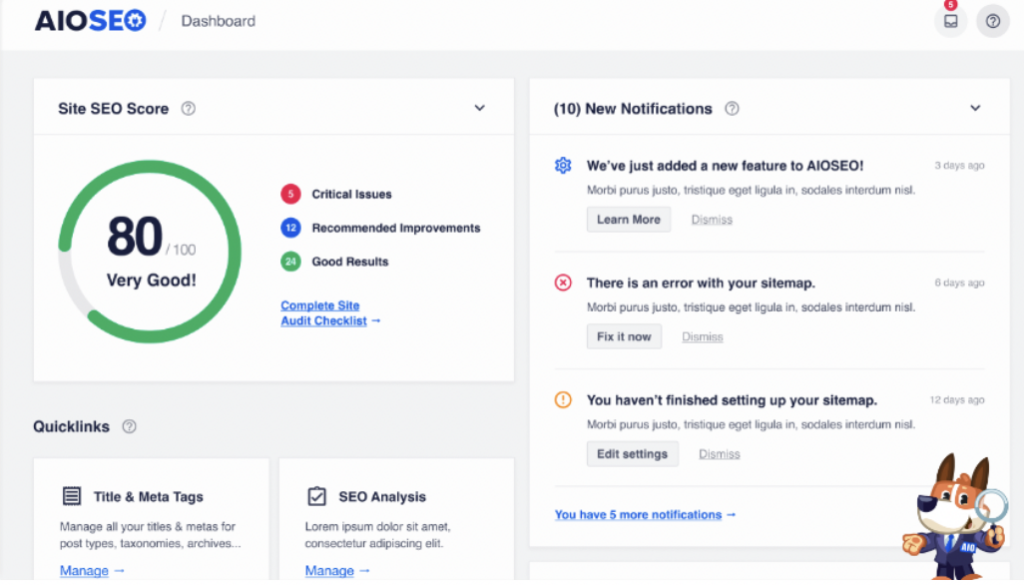Viewport: 1024px width, 585px height.
Task: Click the help icon next to Quicklinks
Action: pyautogui.click(x=129, y=427)
